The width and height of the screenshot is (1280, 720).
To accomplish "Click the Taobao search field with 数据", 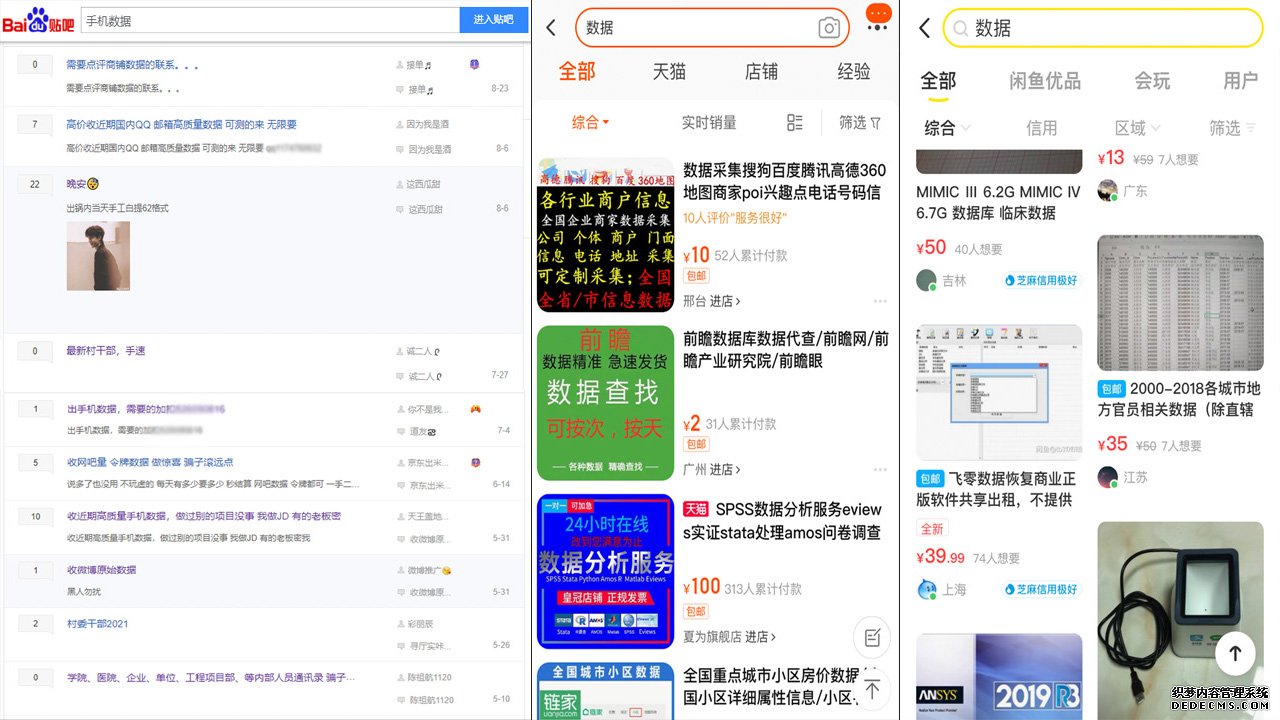I will tap(712, 28).
